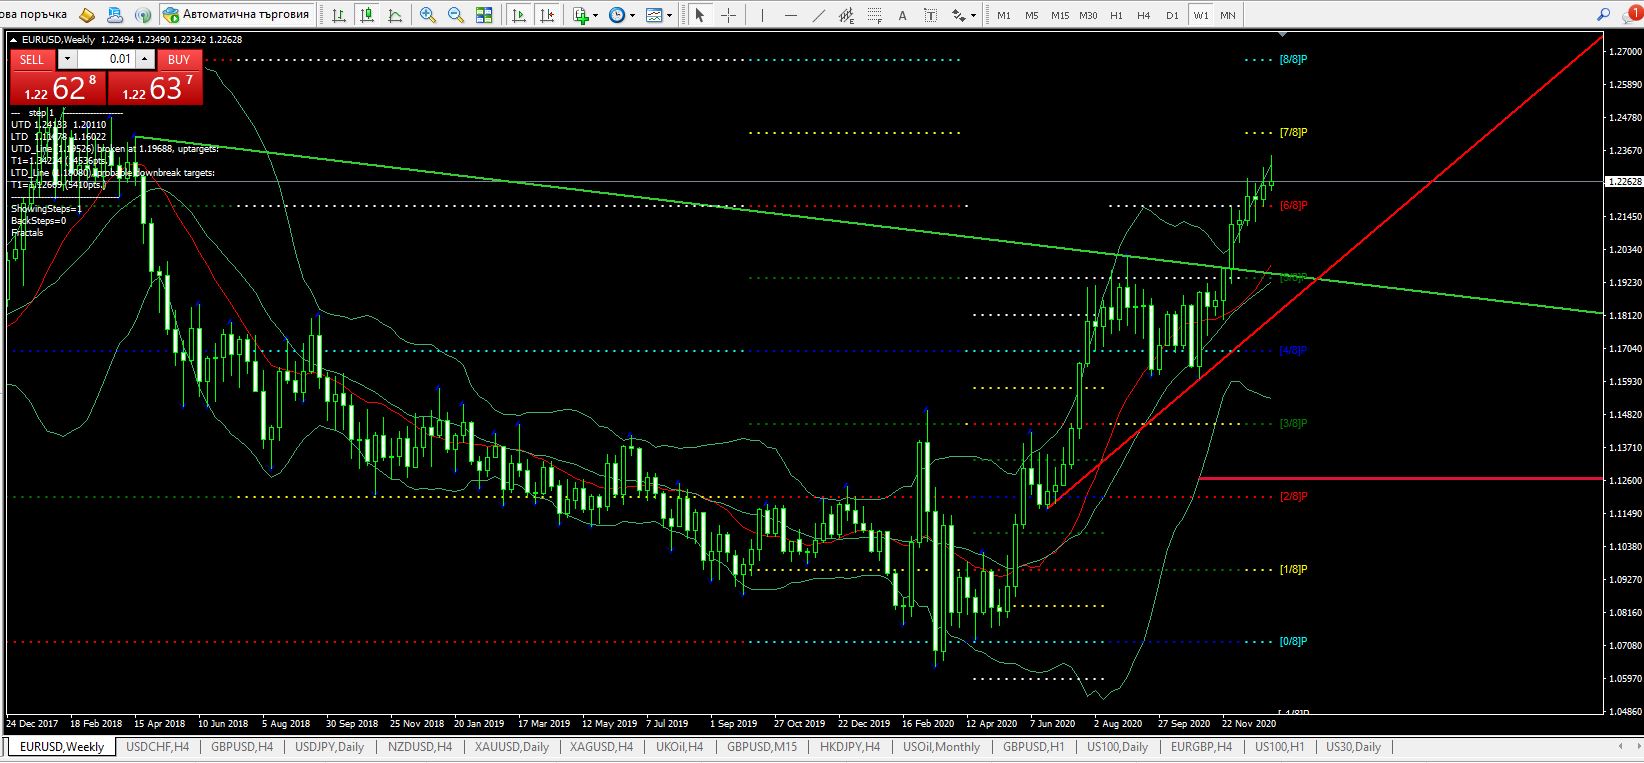The width and height of the screenshot is (1644, 763).
Task: Open the chart templates icon
Action: (x=654, y=15)
